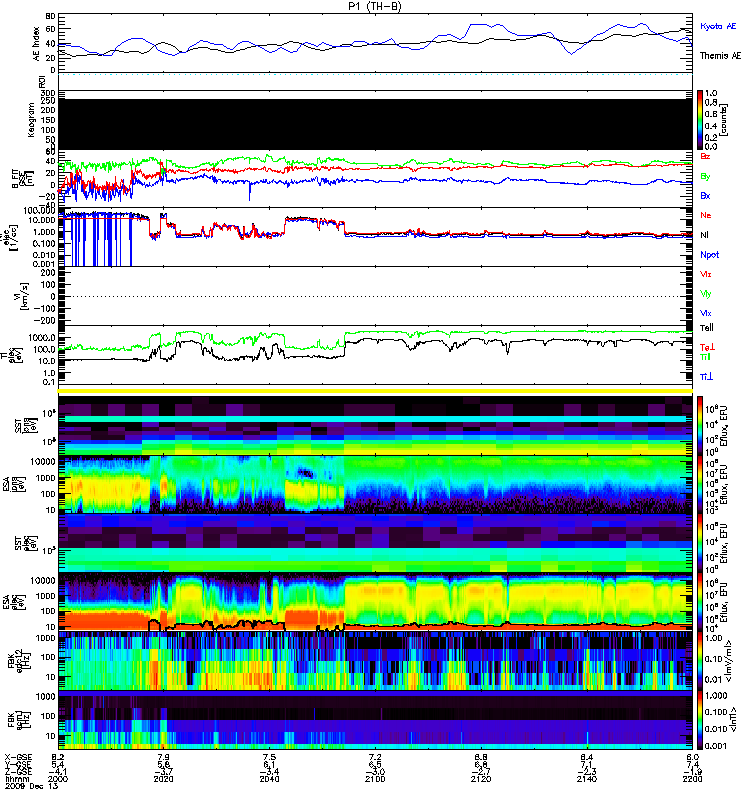
Task: Click the FBK edc12 electric field spectrogram
Action: [376, 660]
